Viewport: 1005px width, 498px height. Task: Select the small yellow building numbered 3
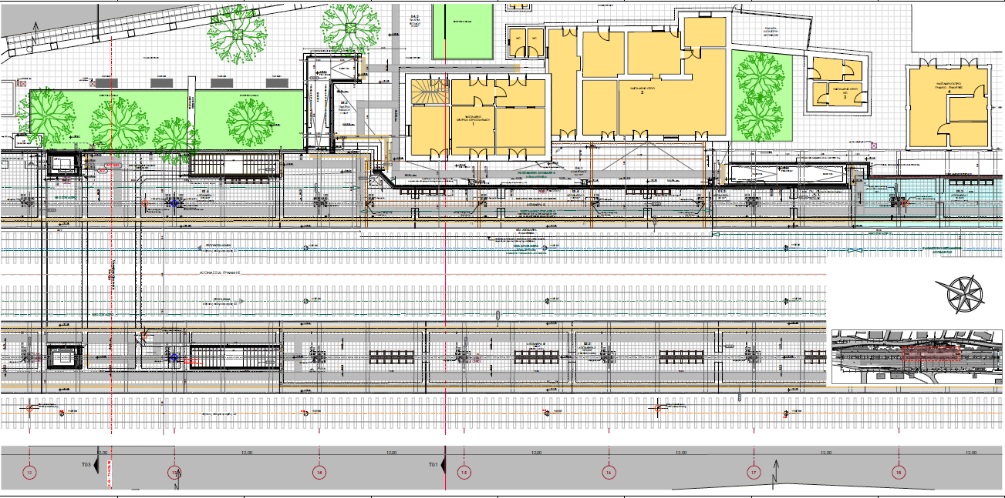point(836,82)
